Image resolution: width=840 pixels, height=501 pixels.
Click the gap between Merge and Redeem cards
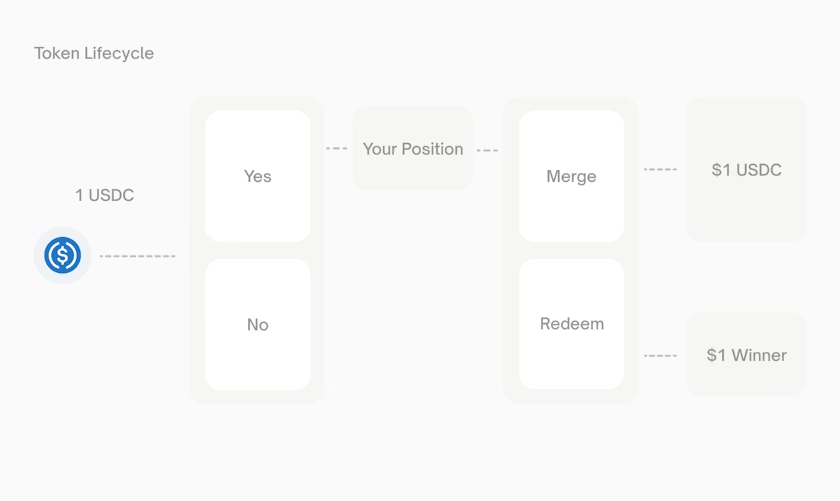[x=571, y=250]
